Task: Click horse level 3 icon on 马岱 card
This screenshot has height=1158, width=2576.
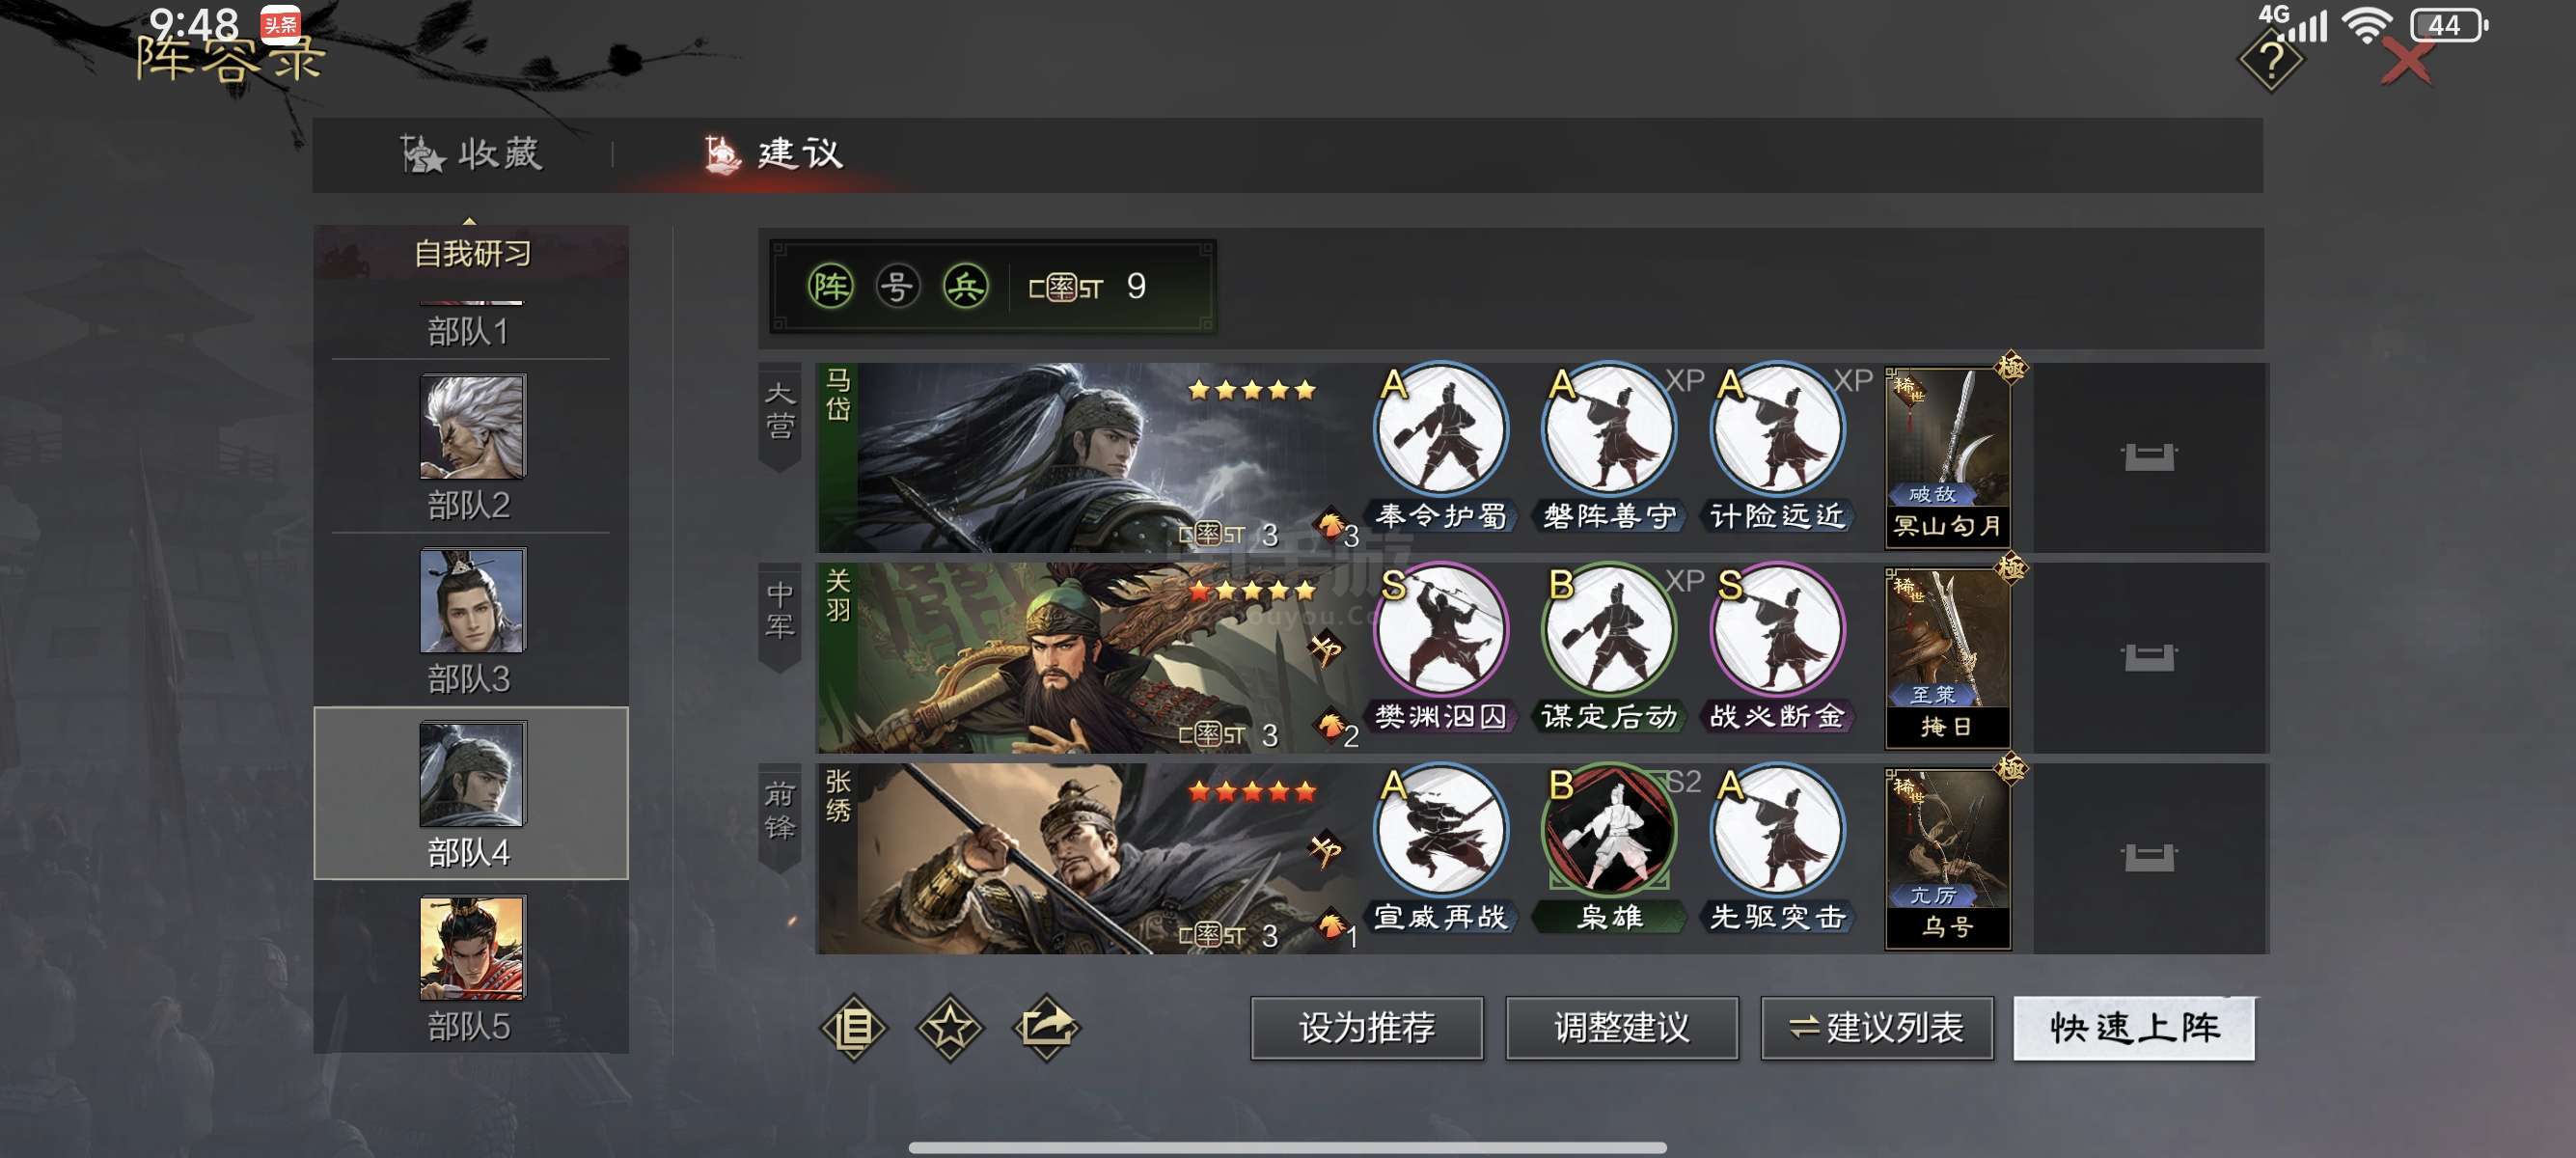Action: tap(1337, 529)
